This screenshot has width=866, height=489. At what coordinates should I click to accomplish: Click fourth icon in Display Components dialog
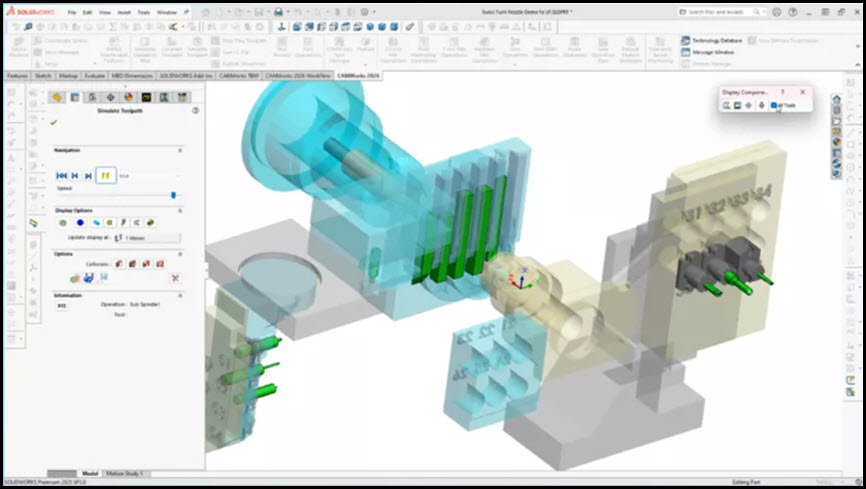761,105
